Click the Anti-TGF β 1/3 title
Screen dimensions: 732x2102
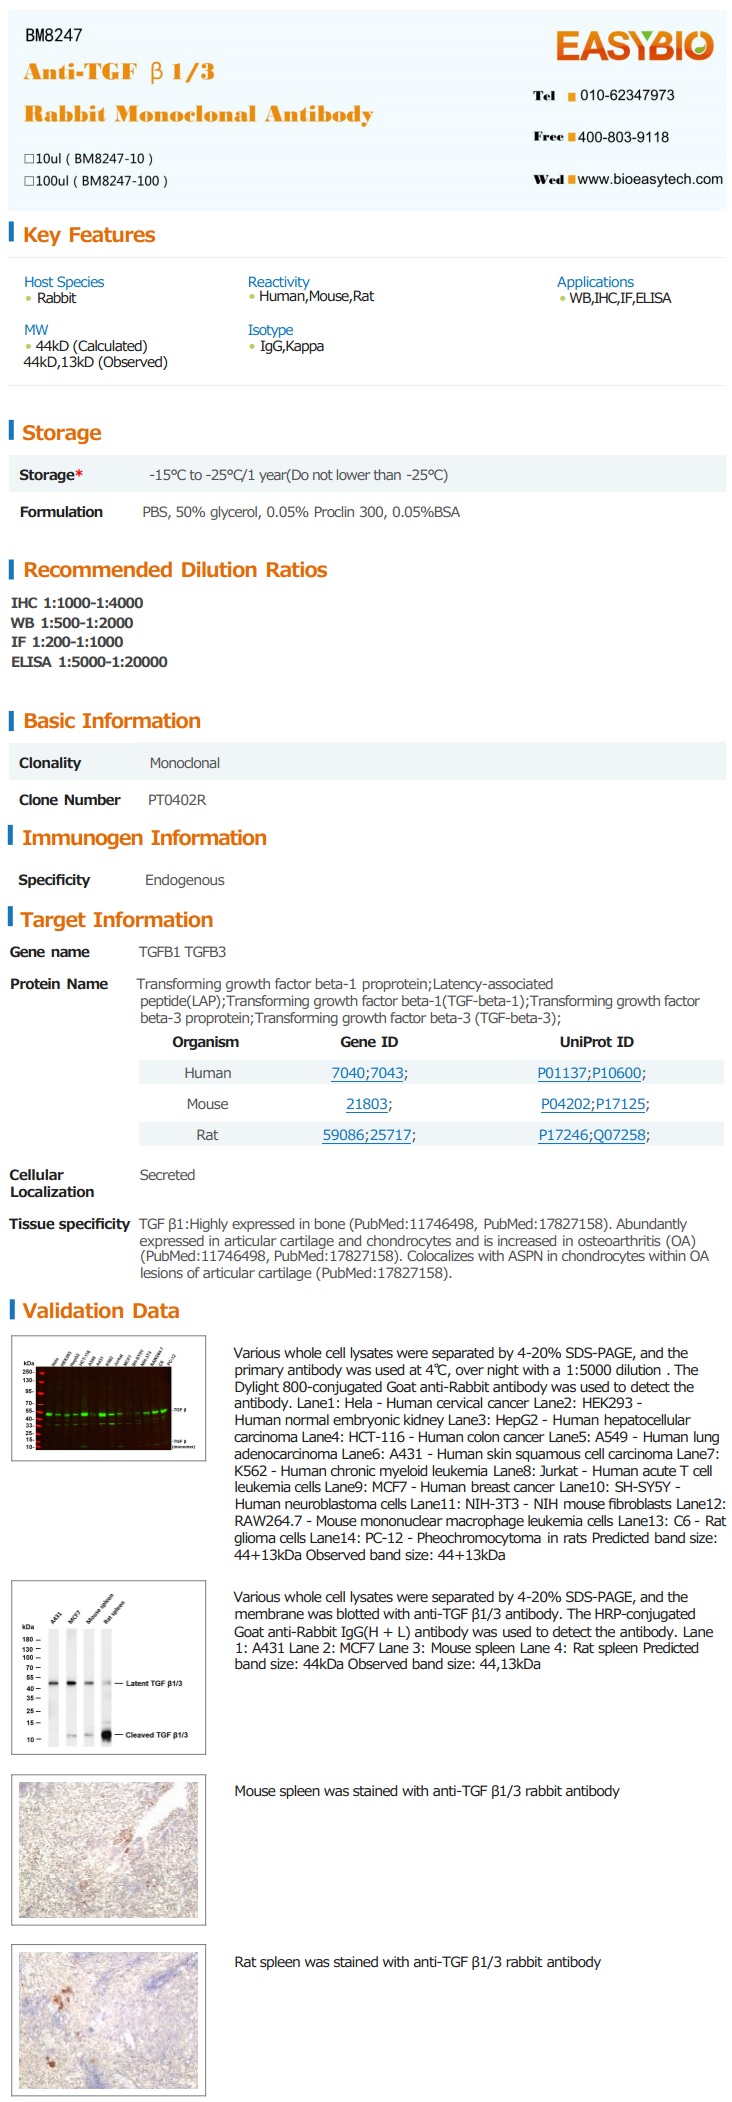tap(119, 72)
